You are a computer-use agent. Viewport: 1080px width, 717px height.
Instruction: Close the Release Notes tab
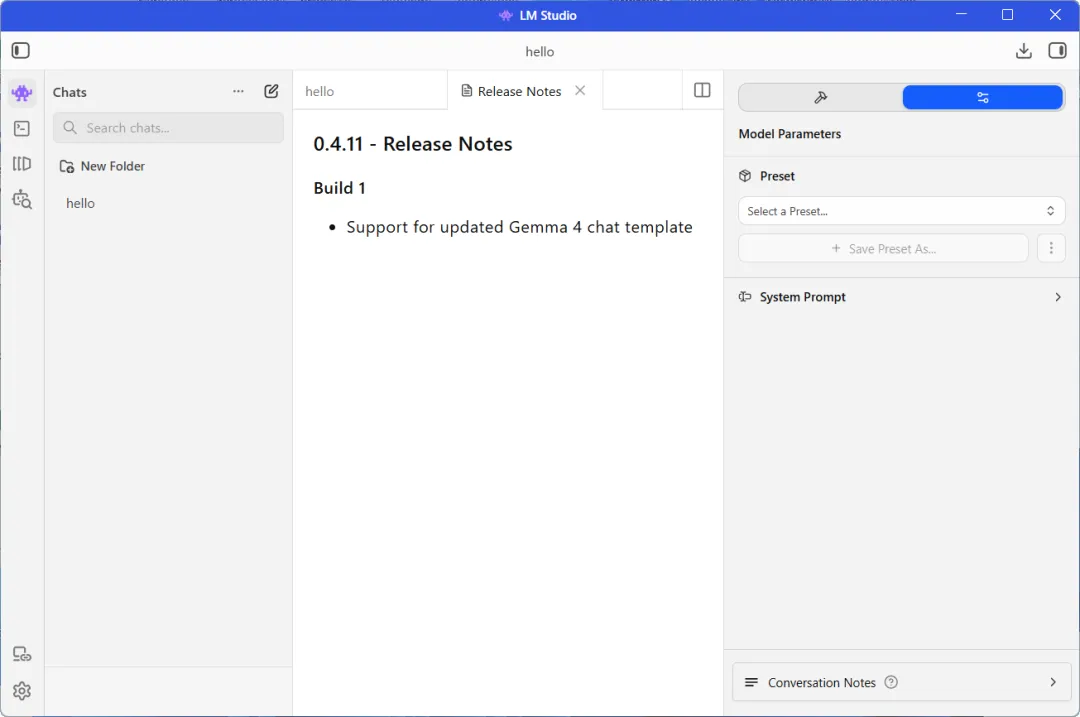[580, 91]
